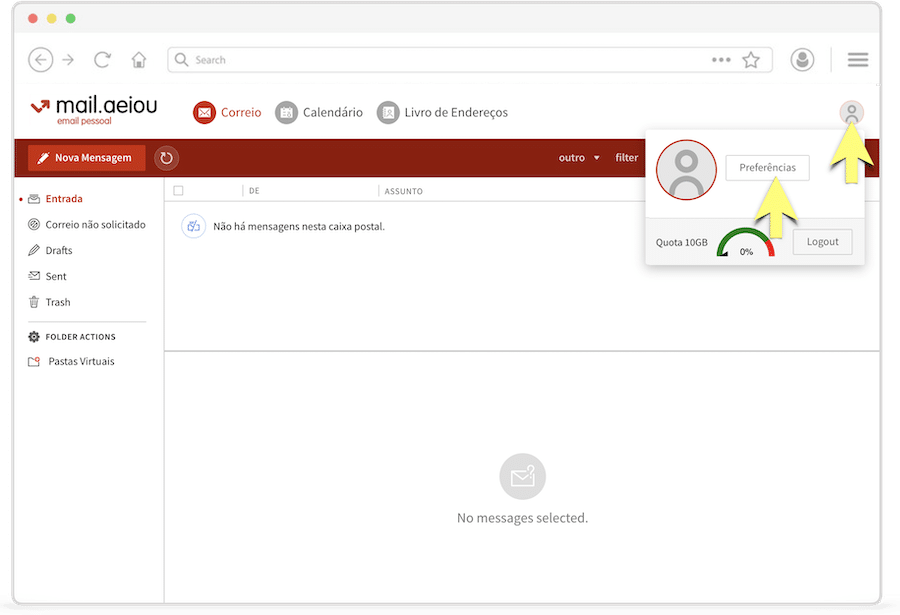This screenshot has width=900, height=615.
Task: Click the user avatar icon top right
Action: pos(851,113)
